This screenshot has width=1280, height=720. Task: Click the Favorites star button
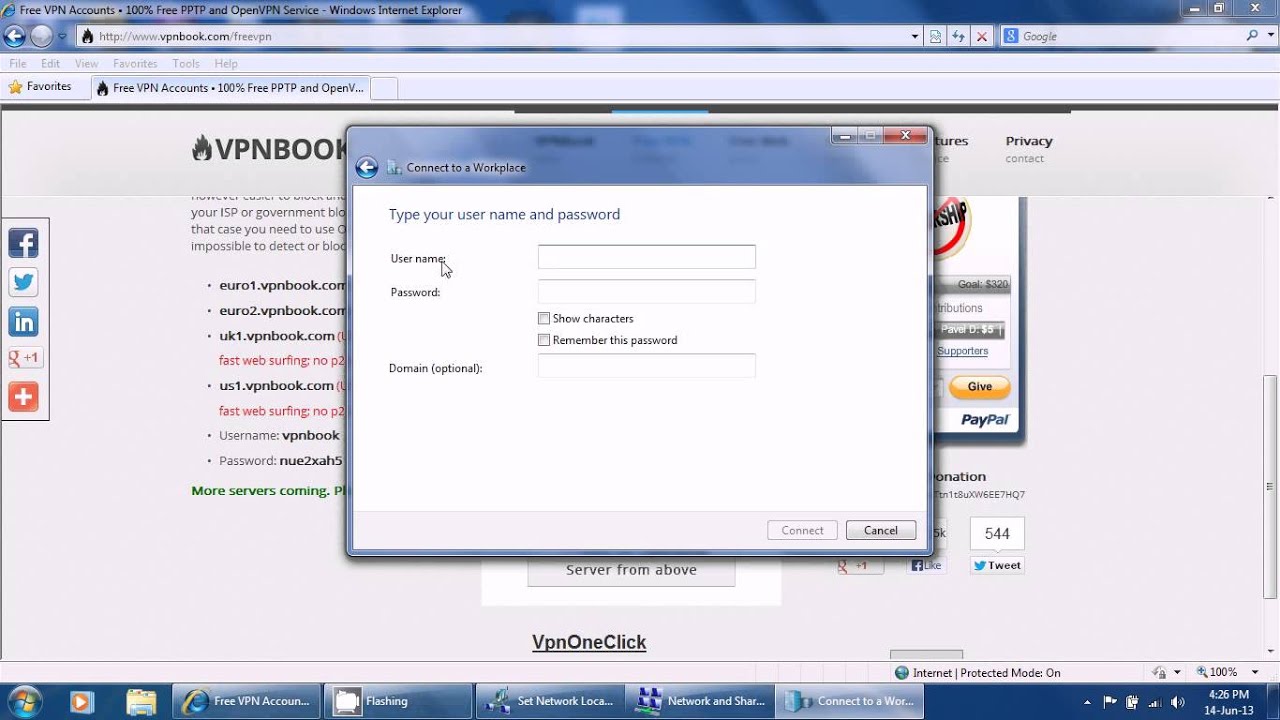point(40,87)
